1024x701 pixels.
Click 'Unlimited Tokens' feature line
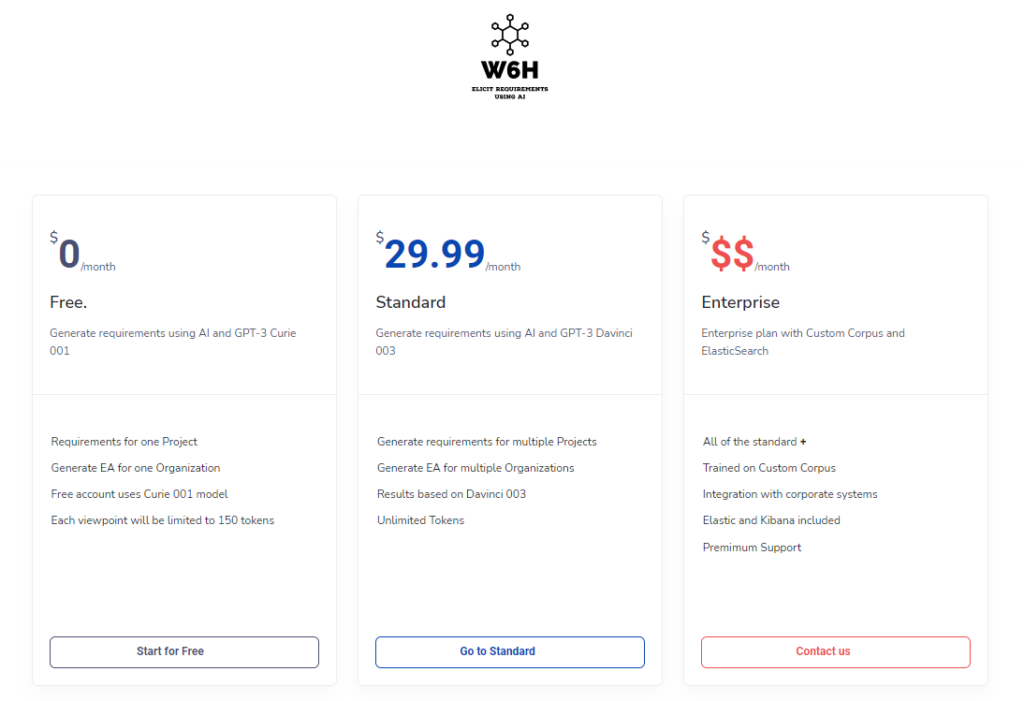(x=421, y=520)
